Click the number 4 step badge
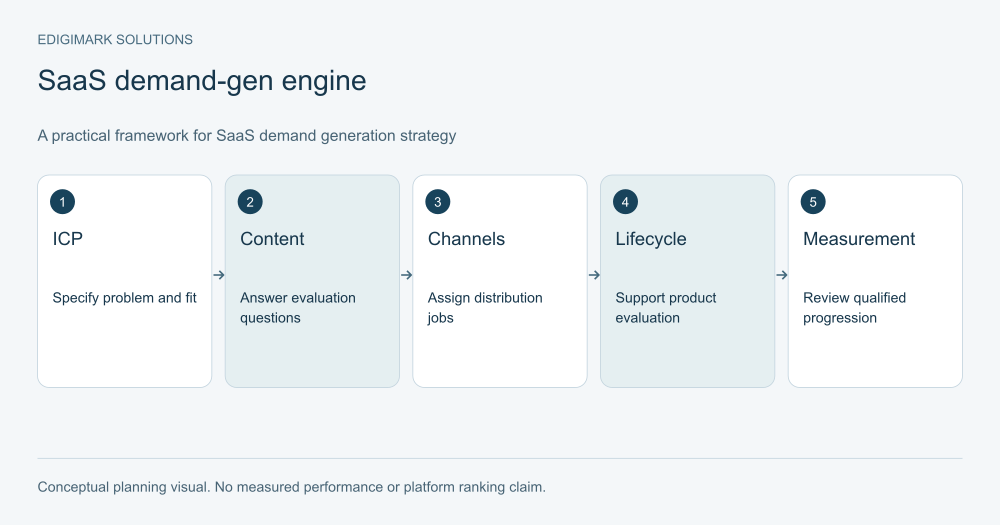Image resolution: width=1000 pixels, height=525 pixels. click(x=625, y=202)
